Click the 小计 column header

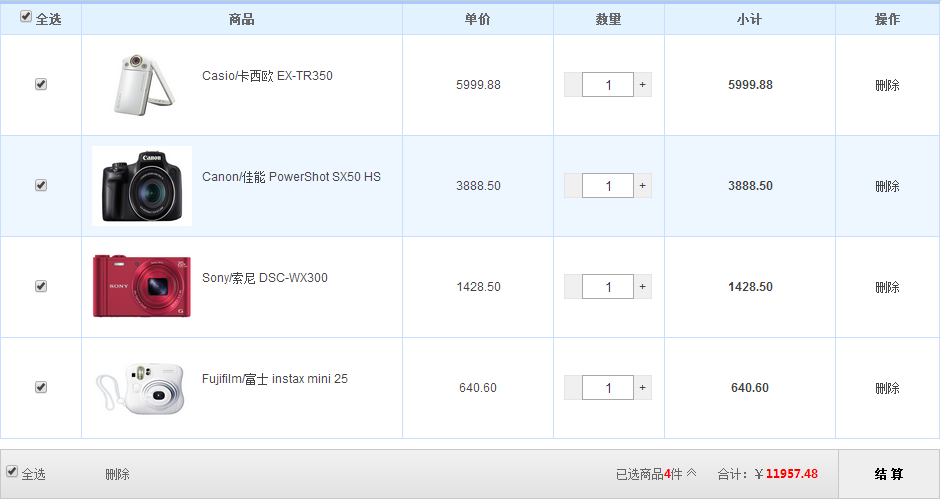(750, 19)
